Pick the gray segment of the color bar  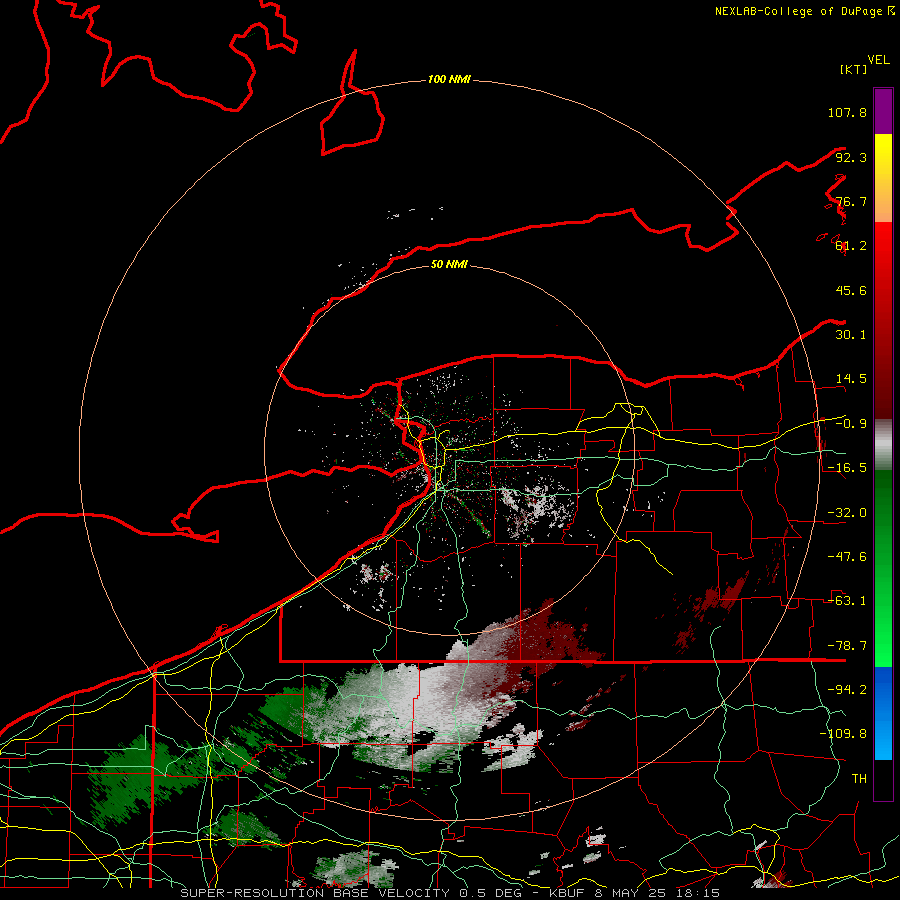(x=883, y=445)
